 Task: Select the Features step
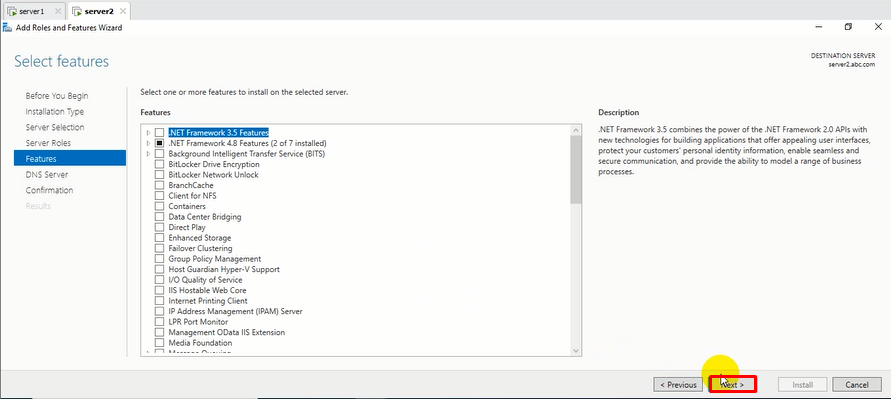tap(70, 159)
